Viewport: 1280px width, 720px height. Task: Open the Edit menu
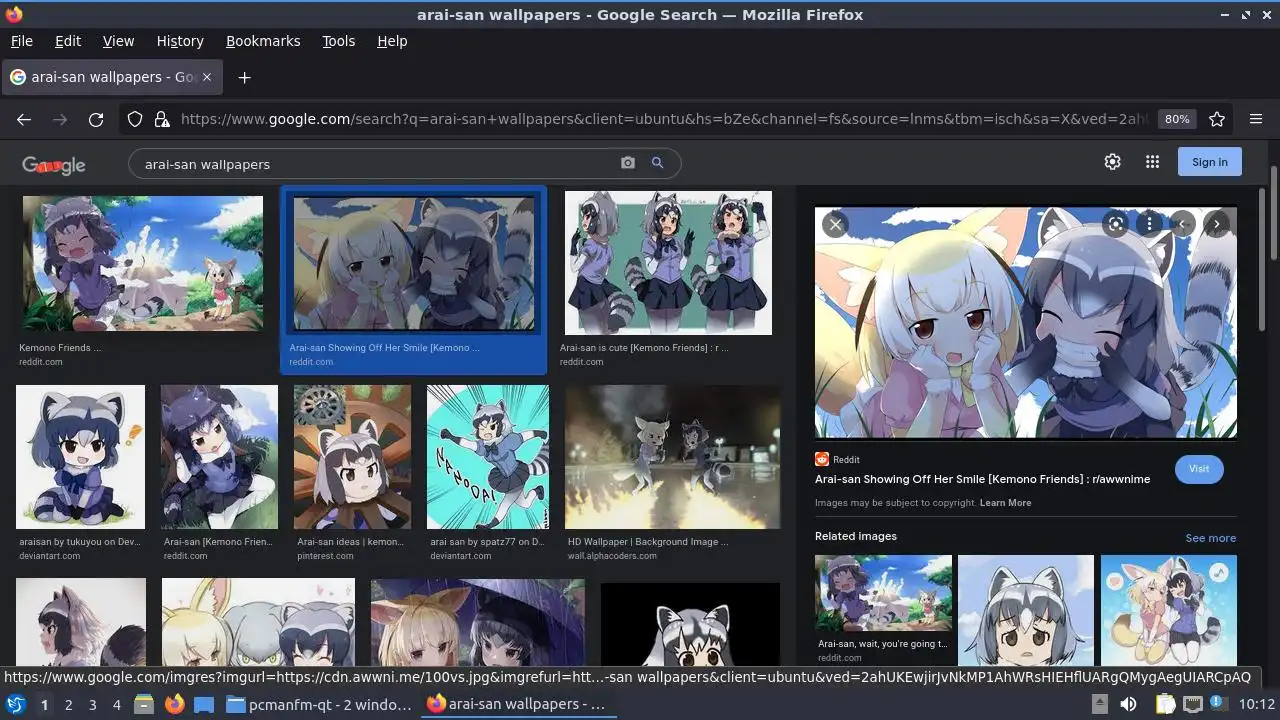point(68,41)
